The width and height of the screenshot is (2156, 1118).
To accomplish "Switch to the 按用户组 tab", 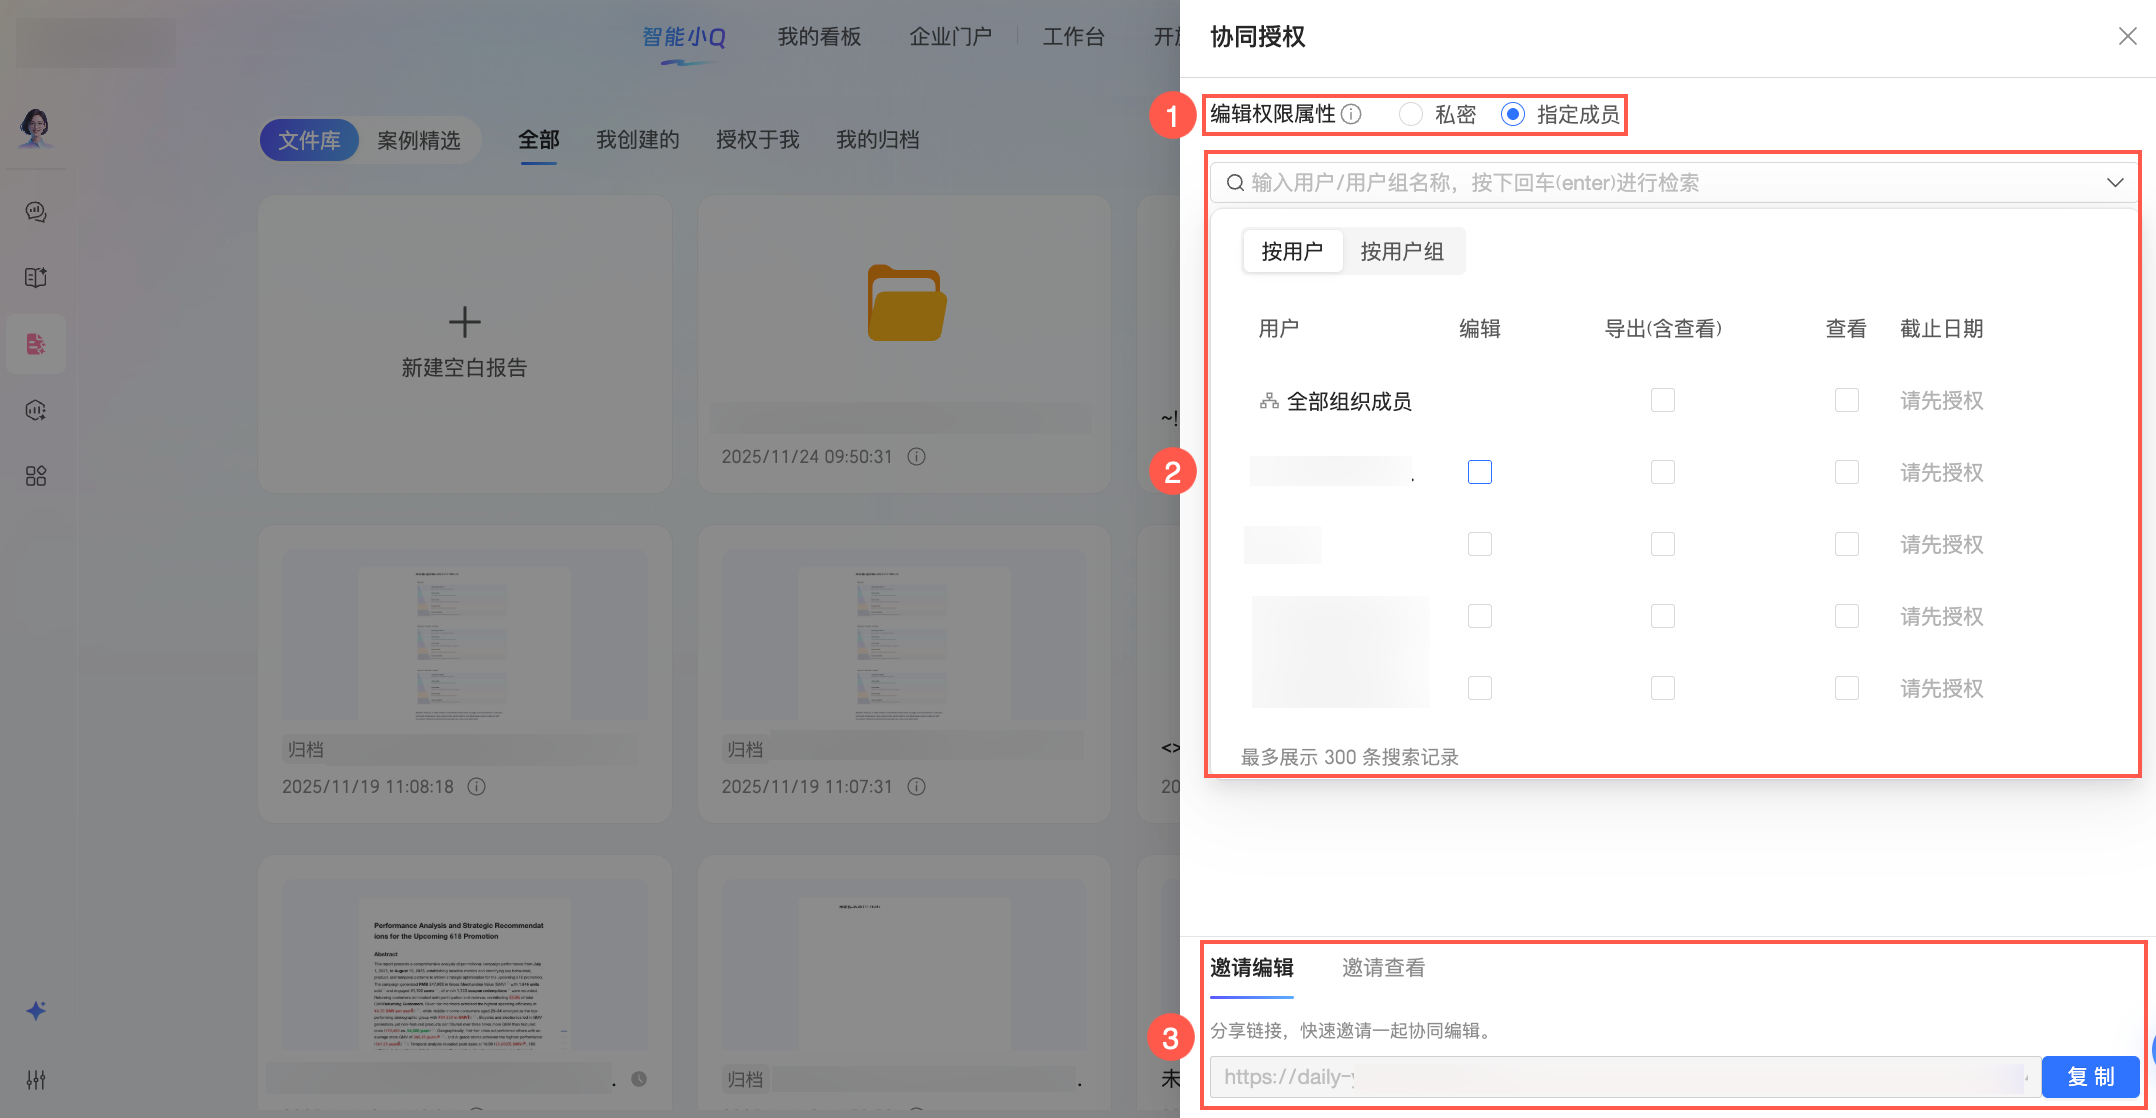I will 1402,251.
